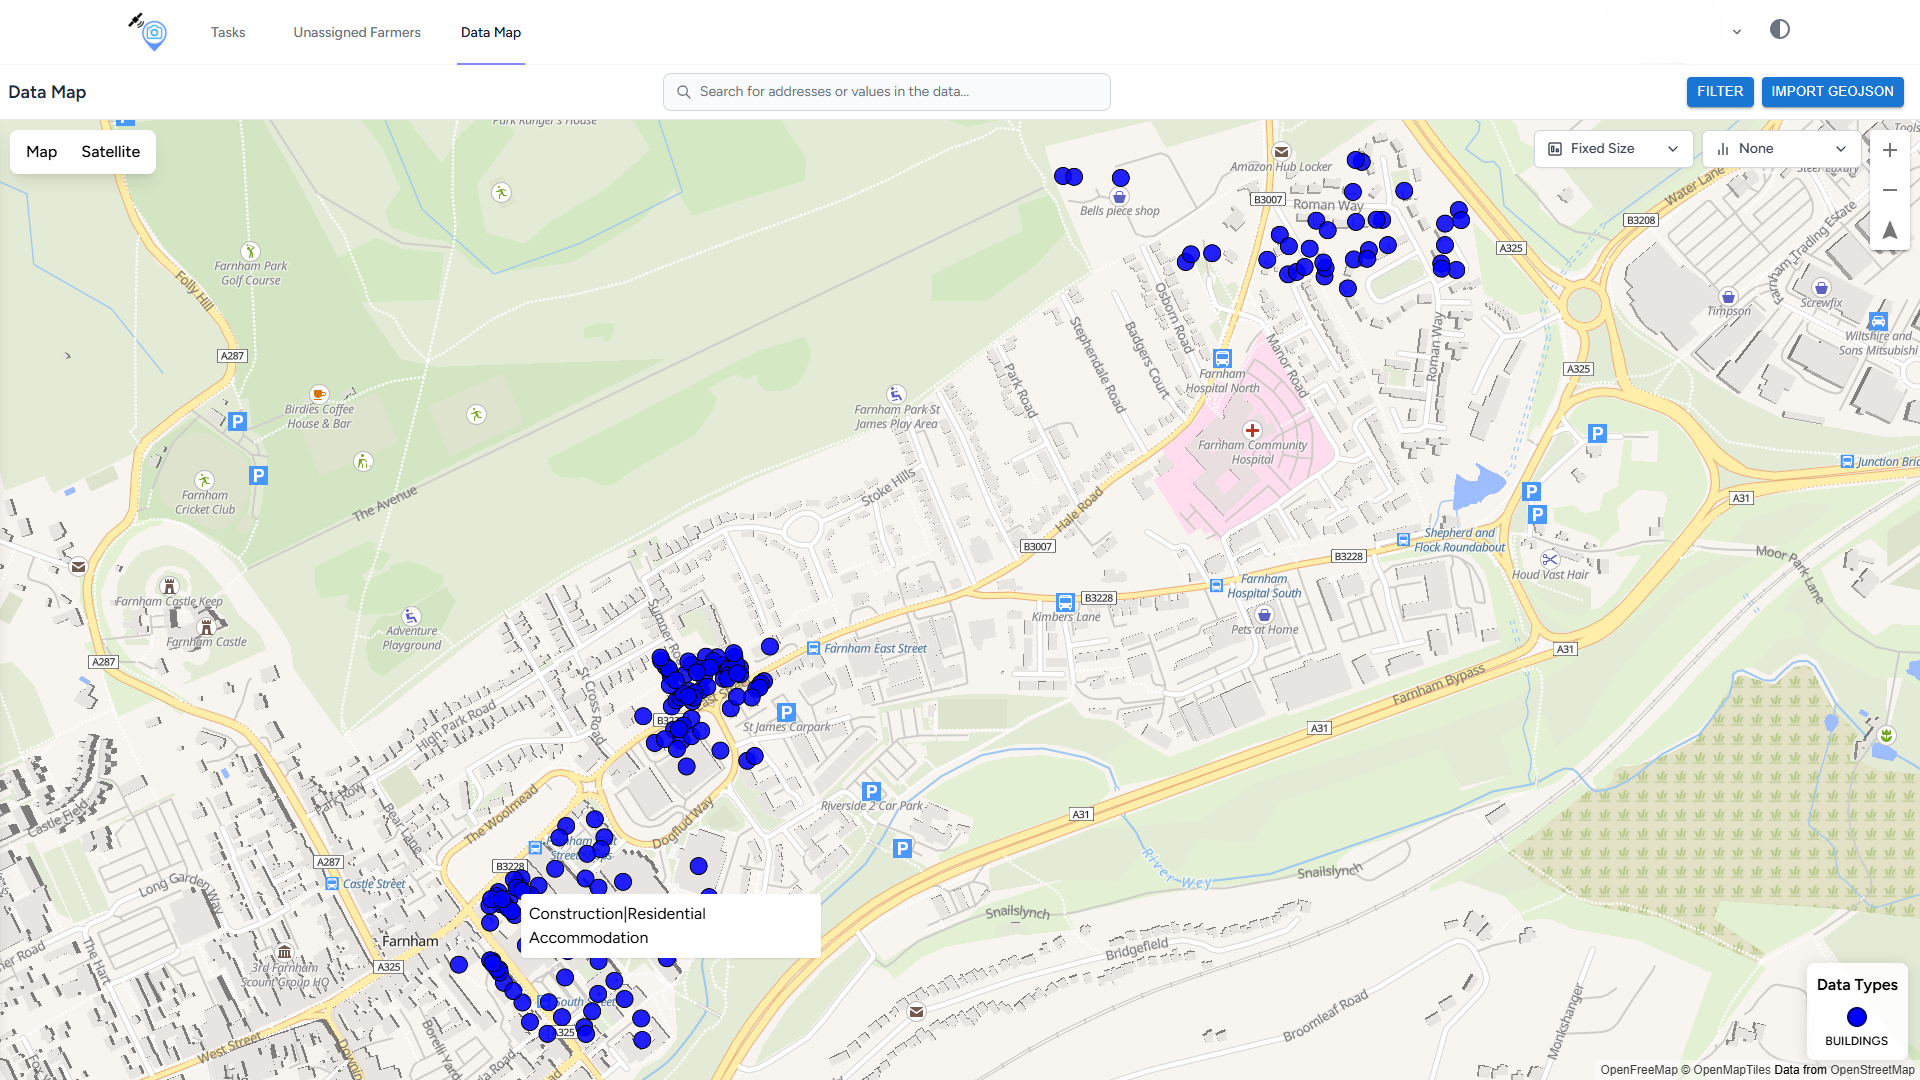Screen dimensions: 1920x1080
Task: Click the app logo icon
Action: pyautogui.click(x=152, y=32)
